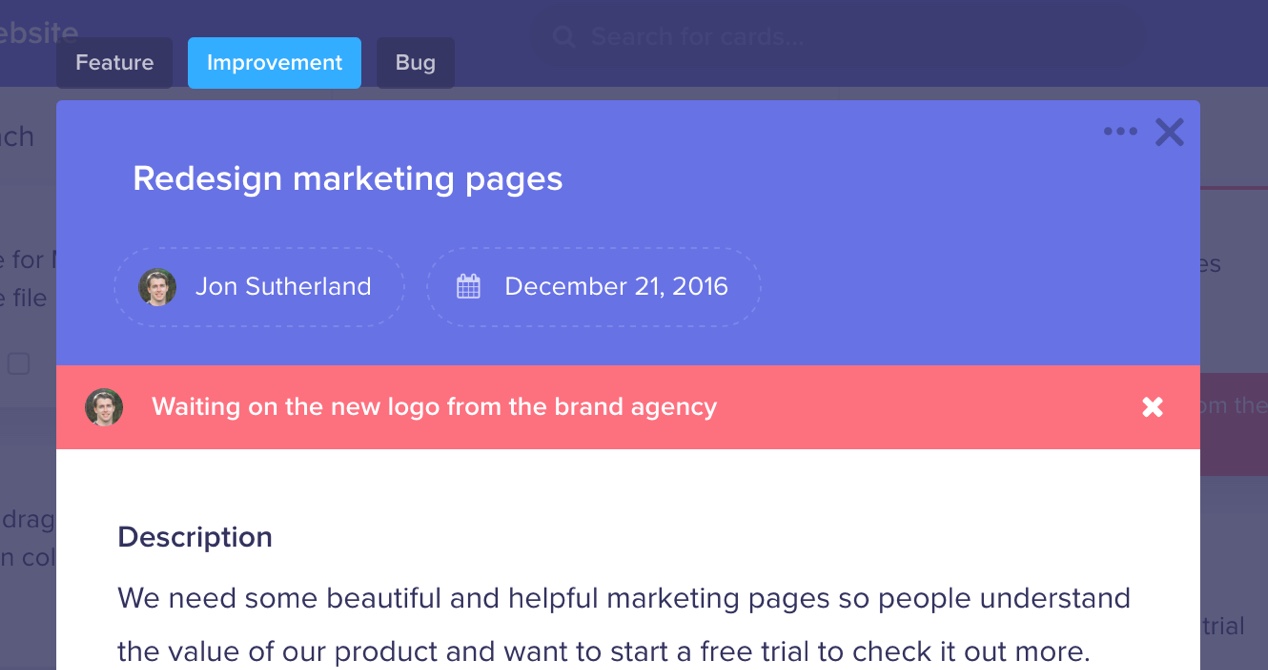Click the pink card behind the modal's right edge

pyautogui.click(x=1233, y=420)
